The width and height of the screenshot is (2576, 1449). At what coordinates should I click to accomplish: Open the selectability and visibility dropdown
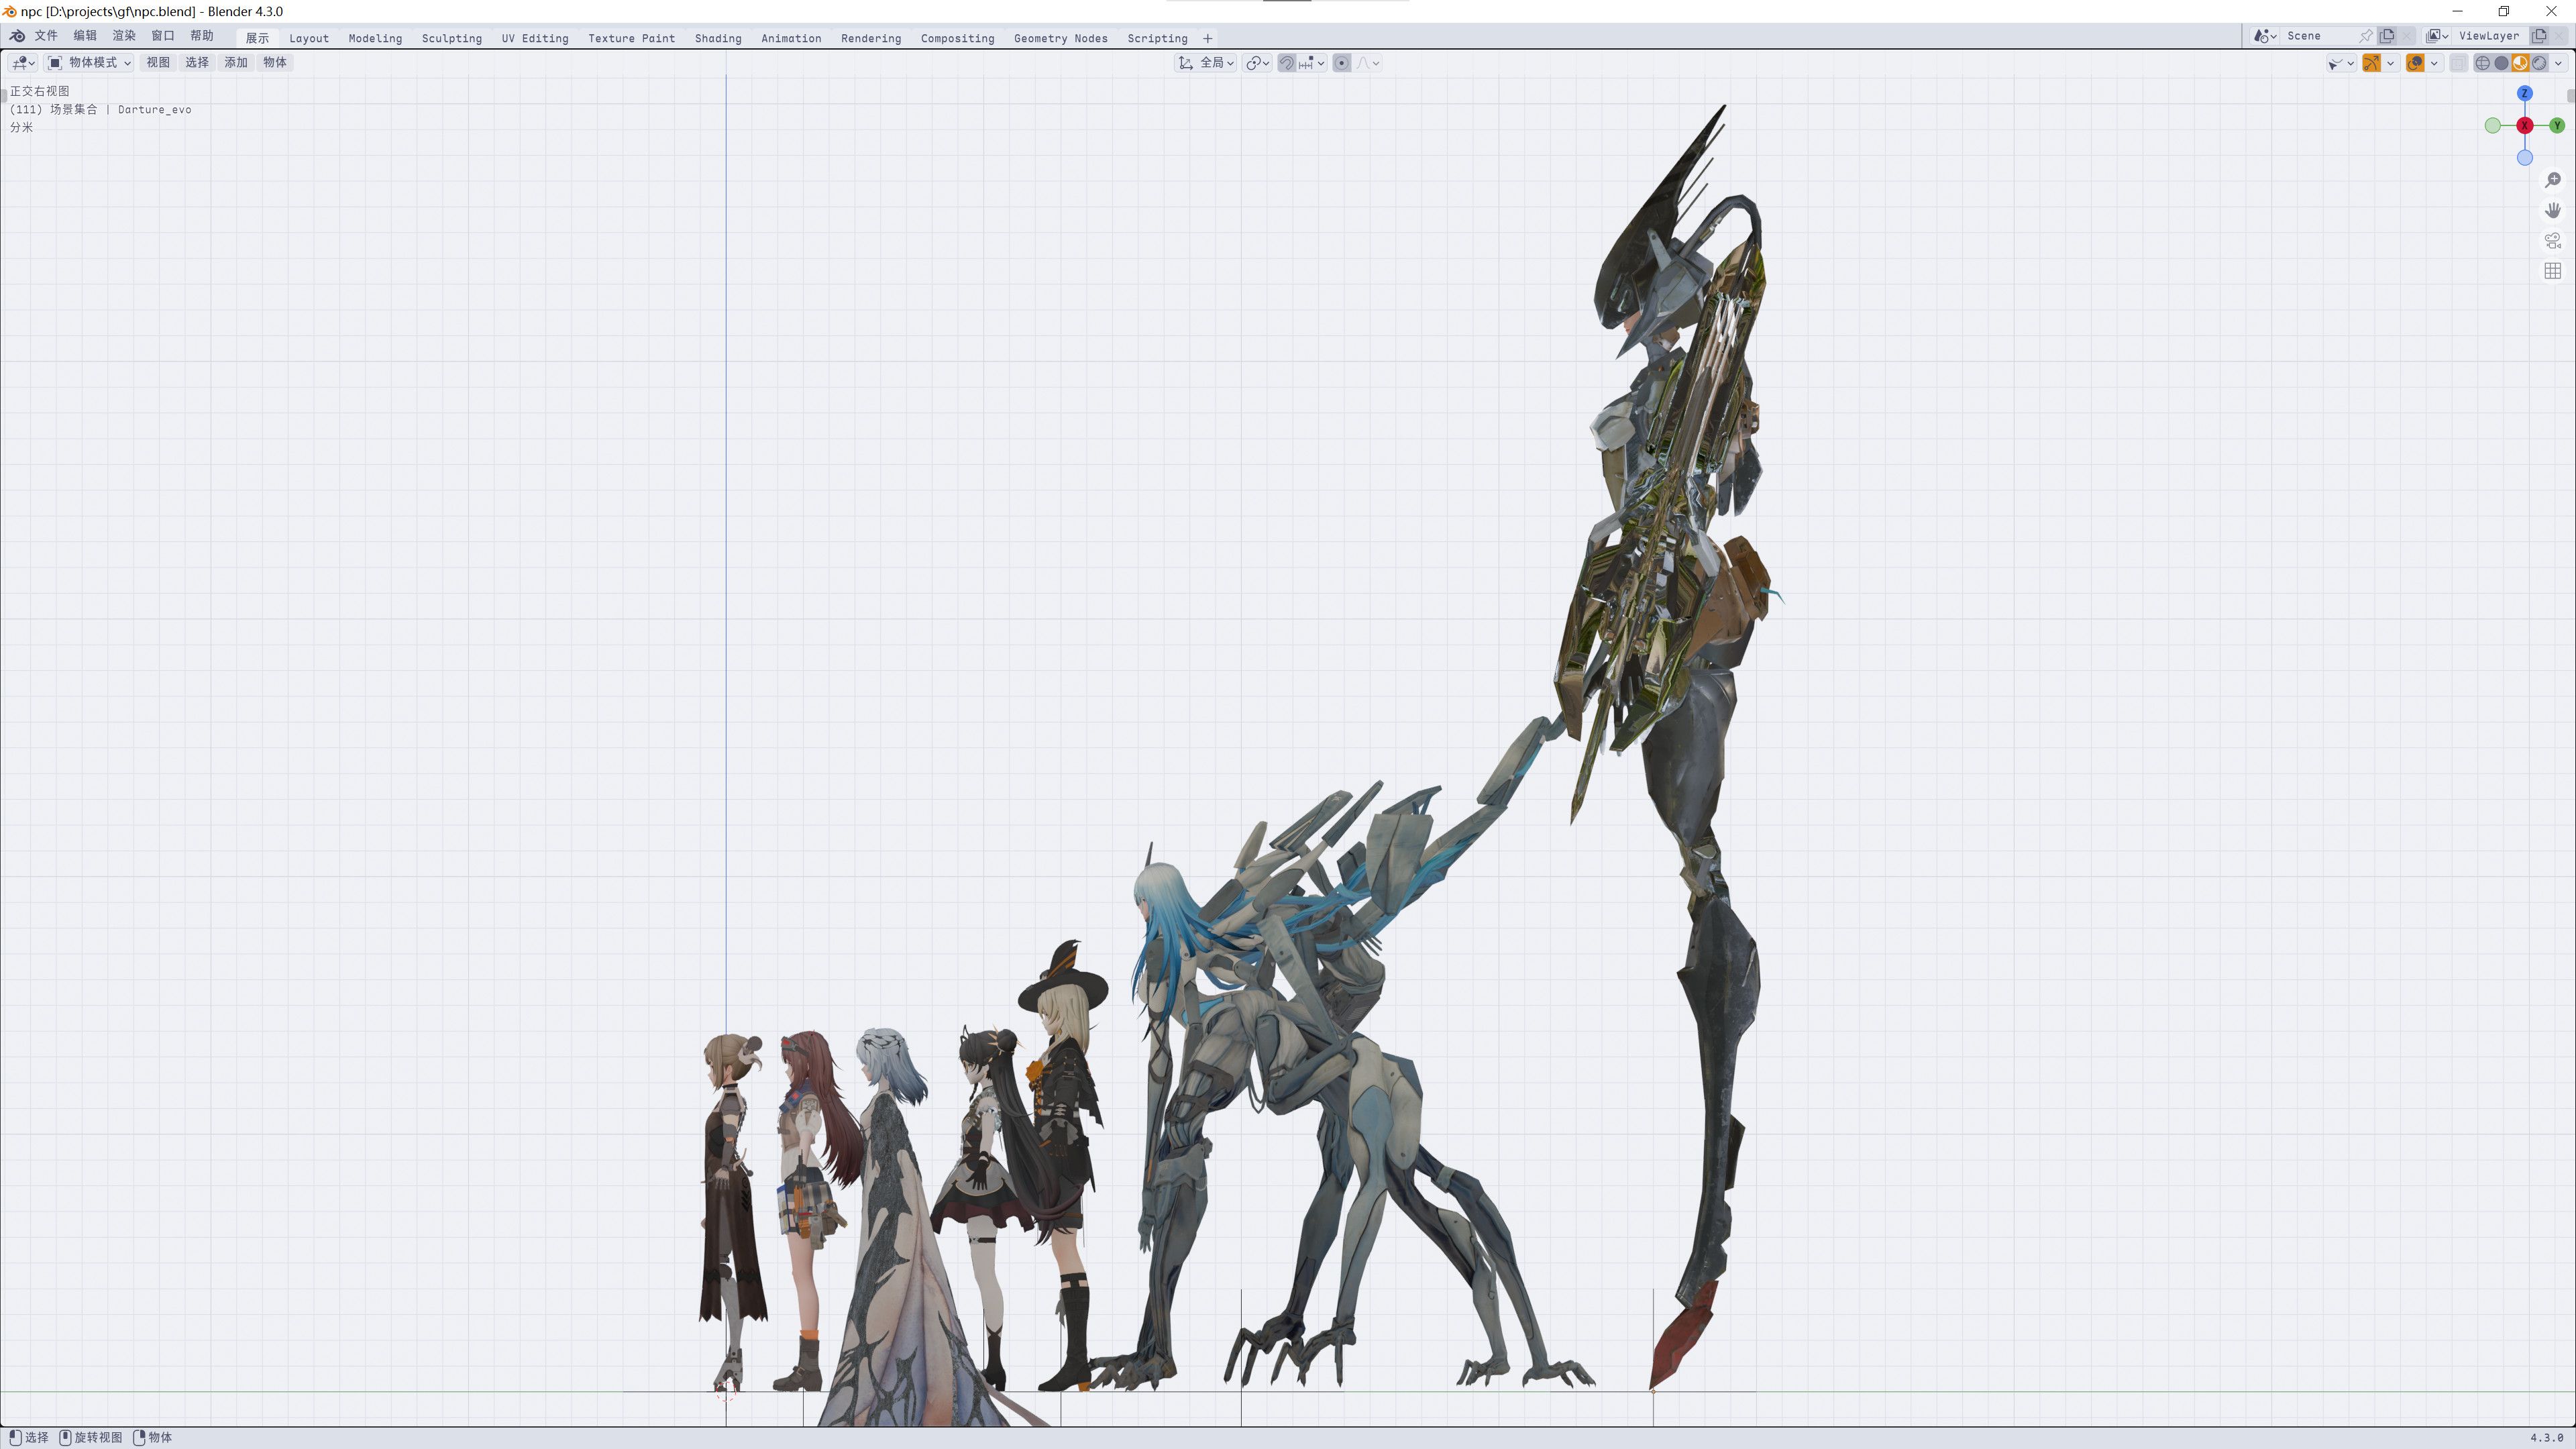click(2341, 63)
